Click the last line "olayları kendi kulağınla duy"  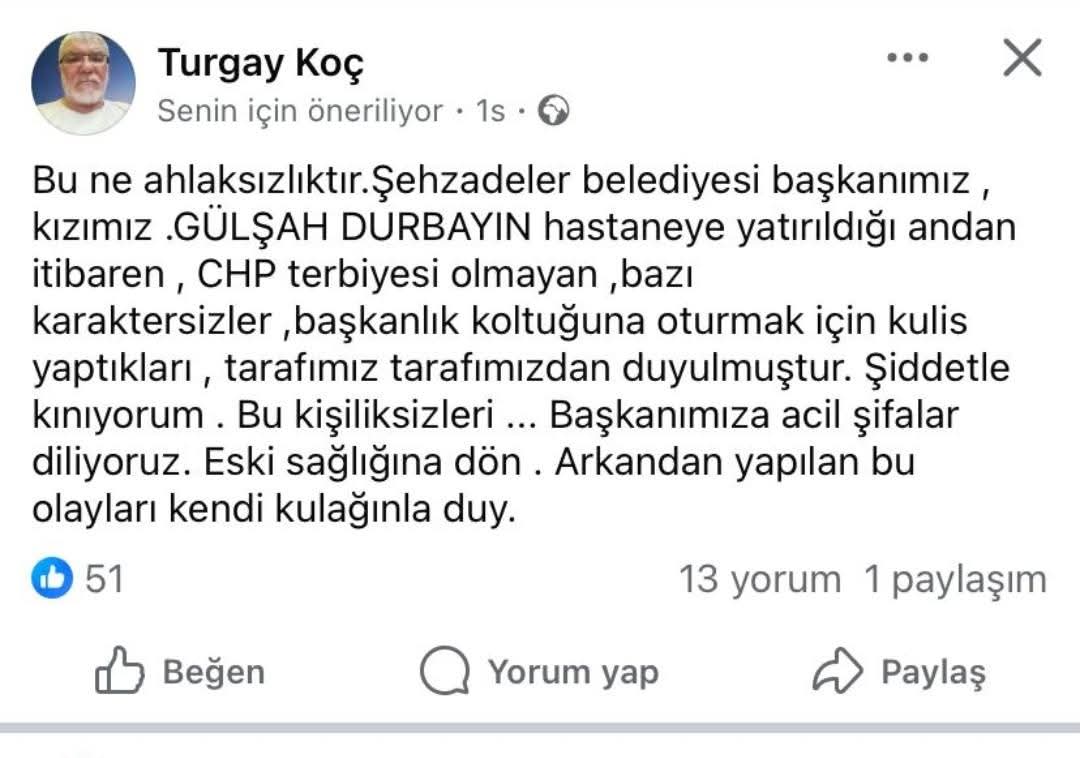pyautogui.click(x=274, y=512)
